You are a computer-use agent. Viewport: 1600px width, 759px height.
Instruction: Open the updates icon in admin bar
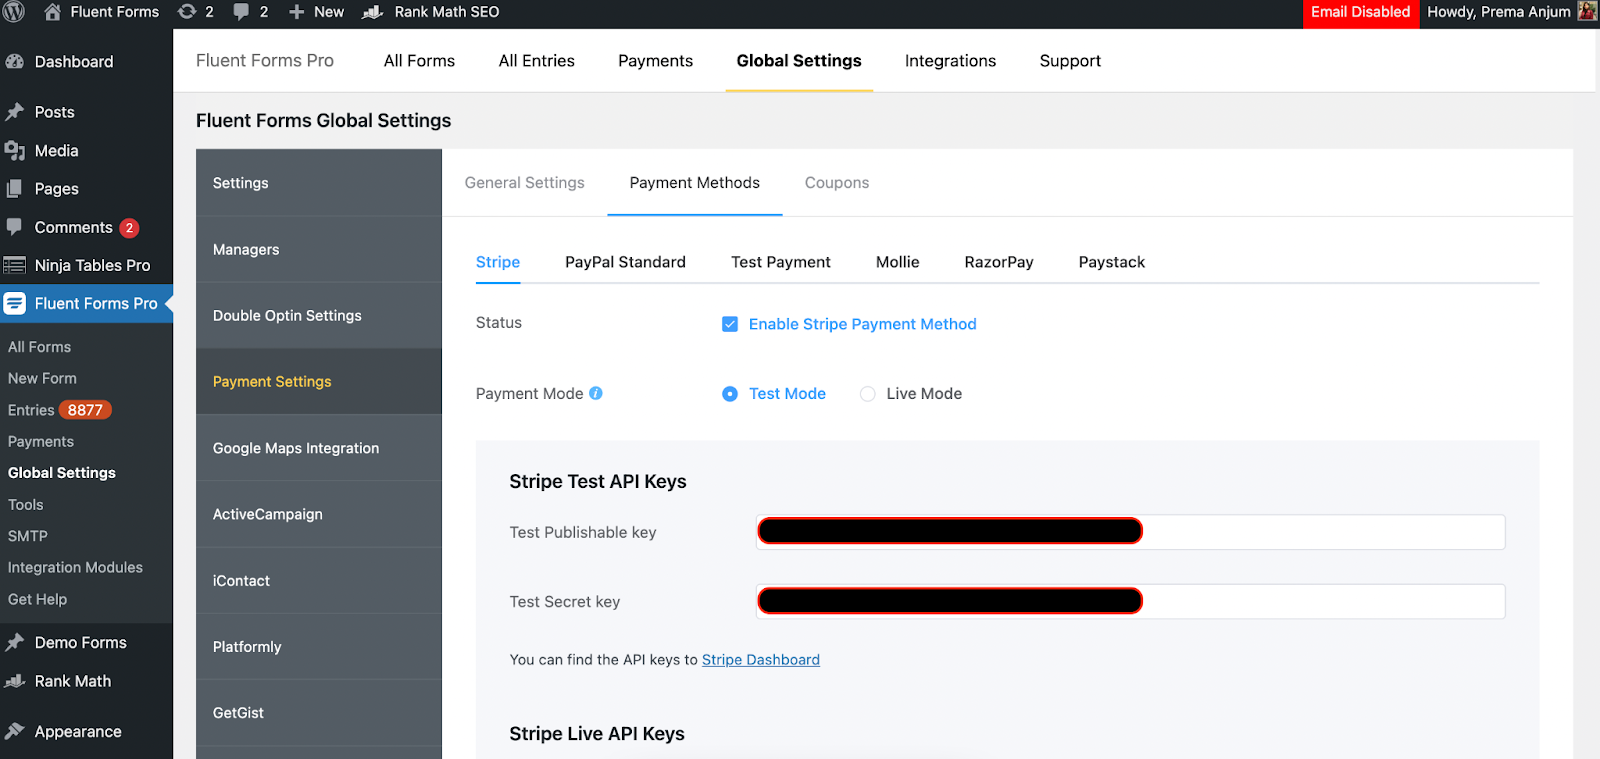187,12
